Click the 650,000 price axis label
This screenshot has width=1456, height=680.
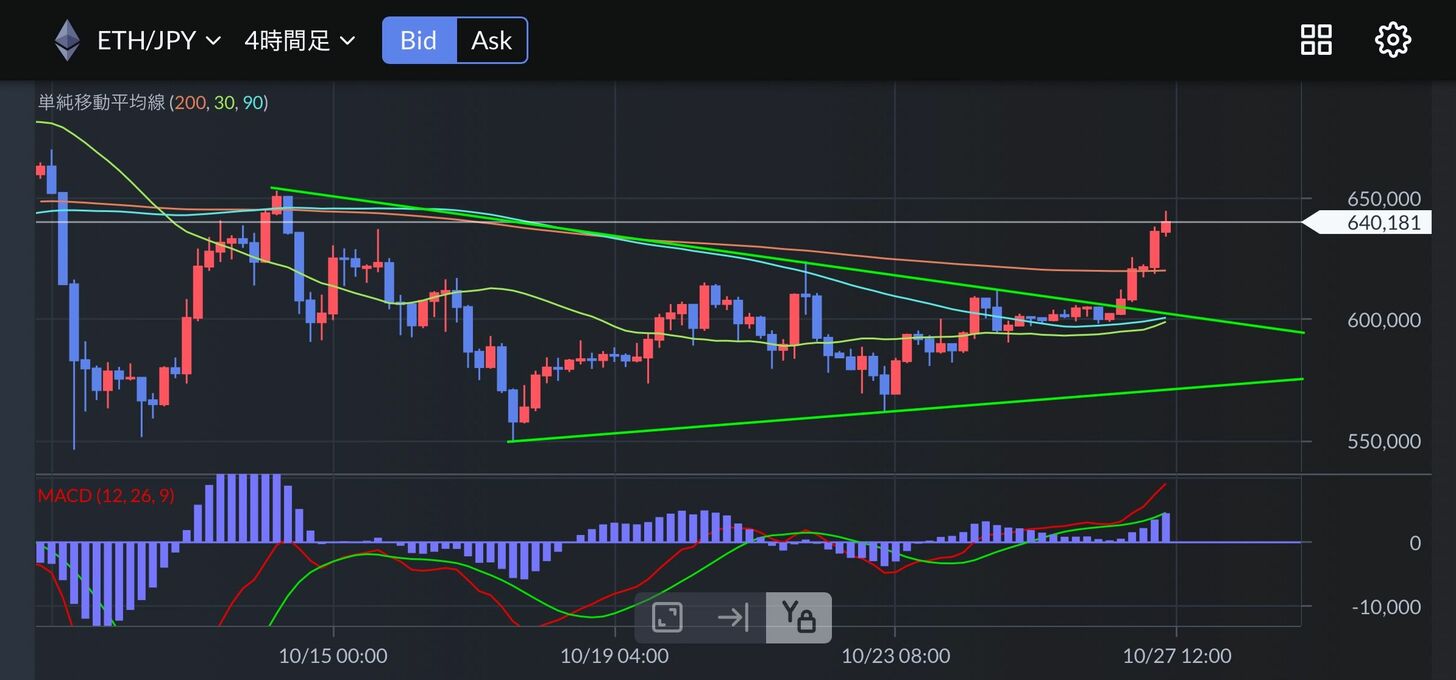[x=1383, y=198]
